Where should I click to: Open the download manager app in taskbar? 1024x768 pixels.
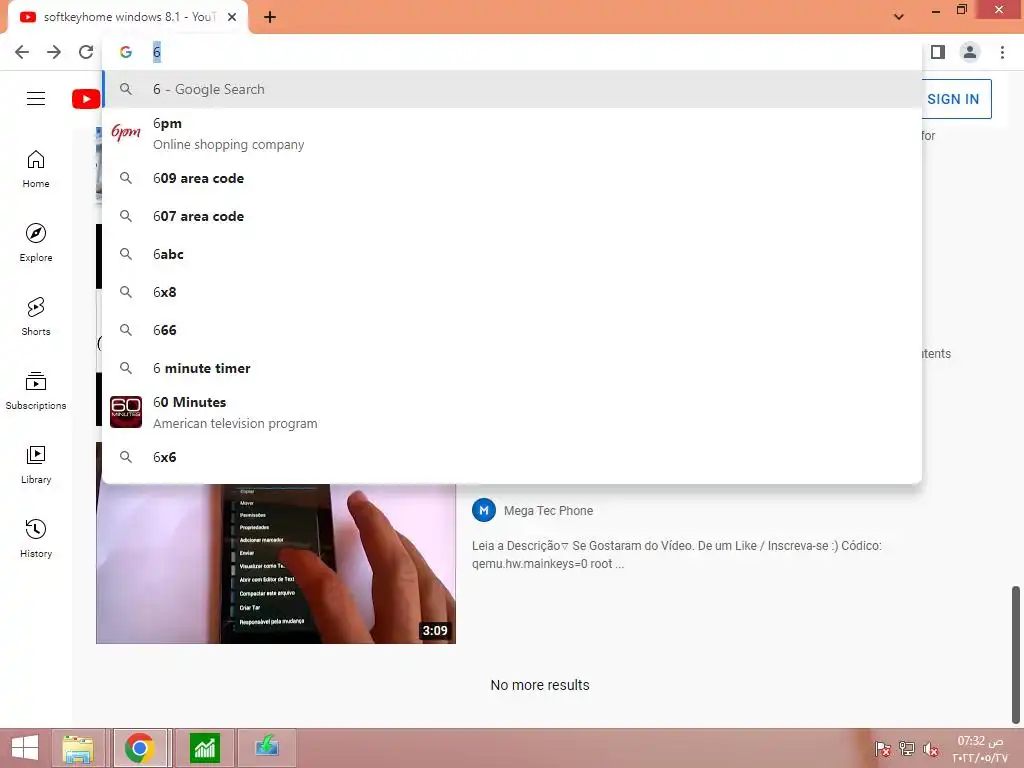point(267,748)
